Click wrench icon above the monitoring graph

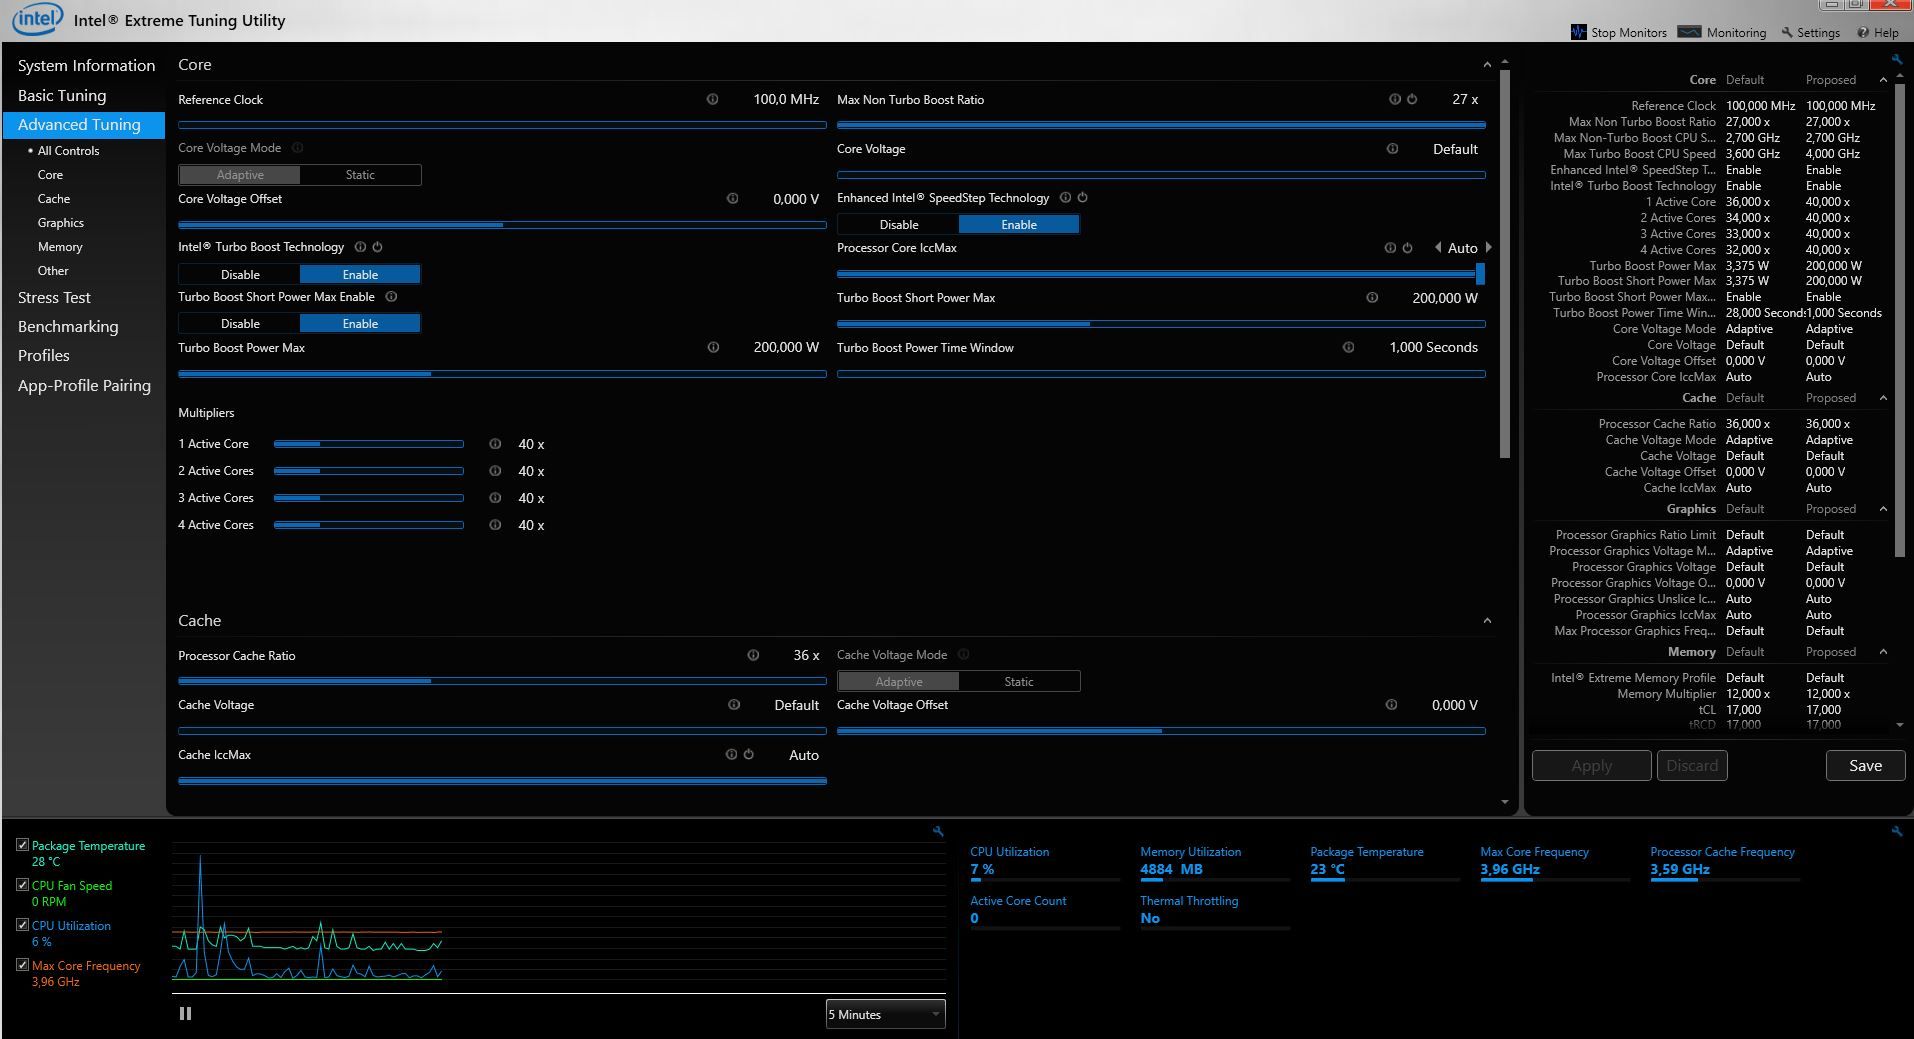938,831
